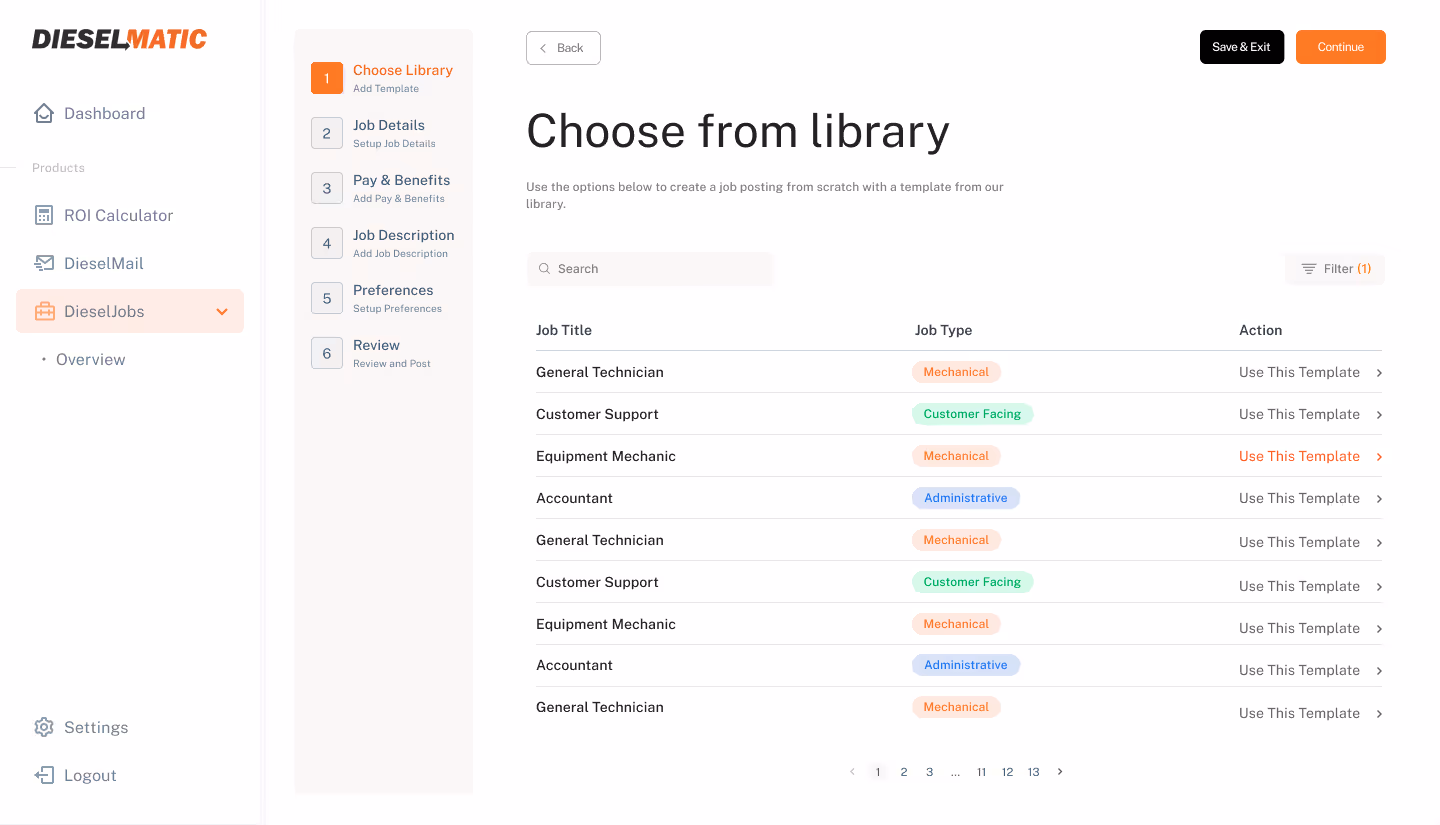Screen dimensions: 1440x825
Task: Click the "Products" section label in sidebar
Action: click(58, 168)
